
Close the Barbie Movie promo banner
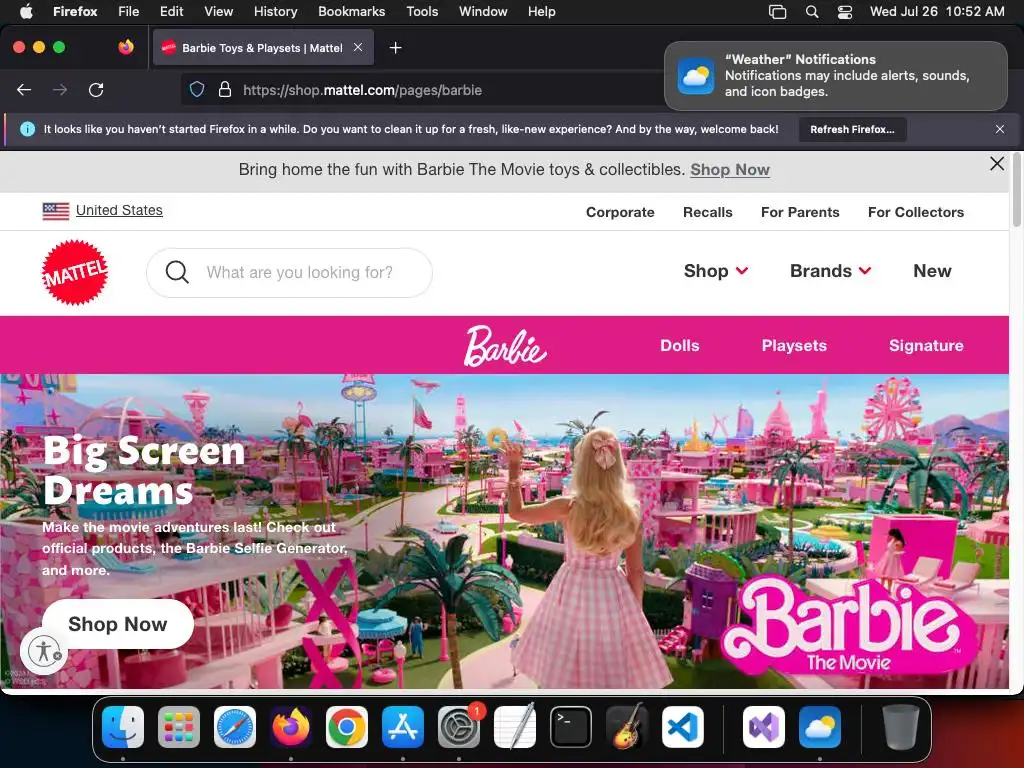pos(997,164)
